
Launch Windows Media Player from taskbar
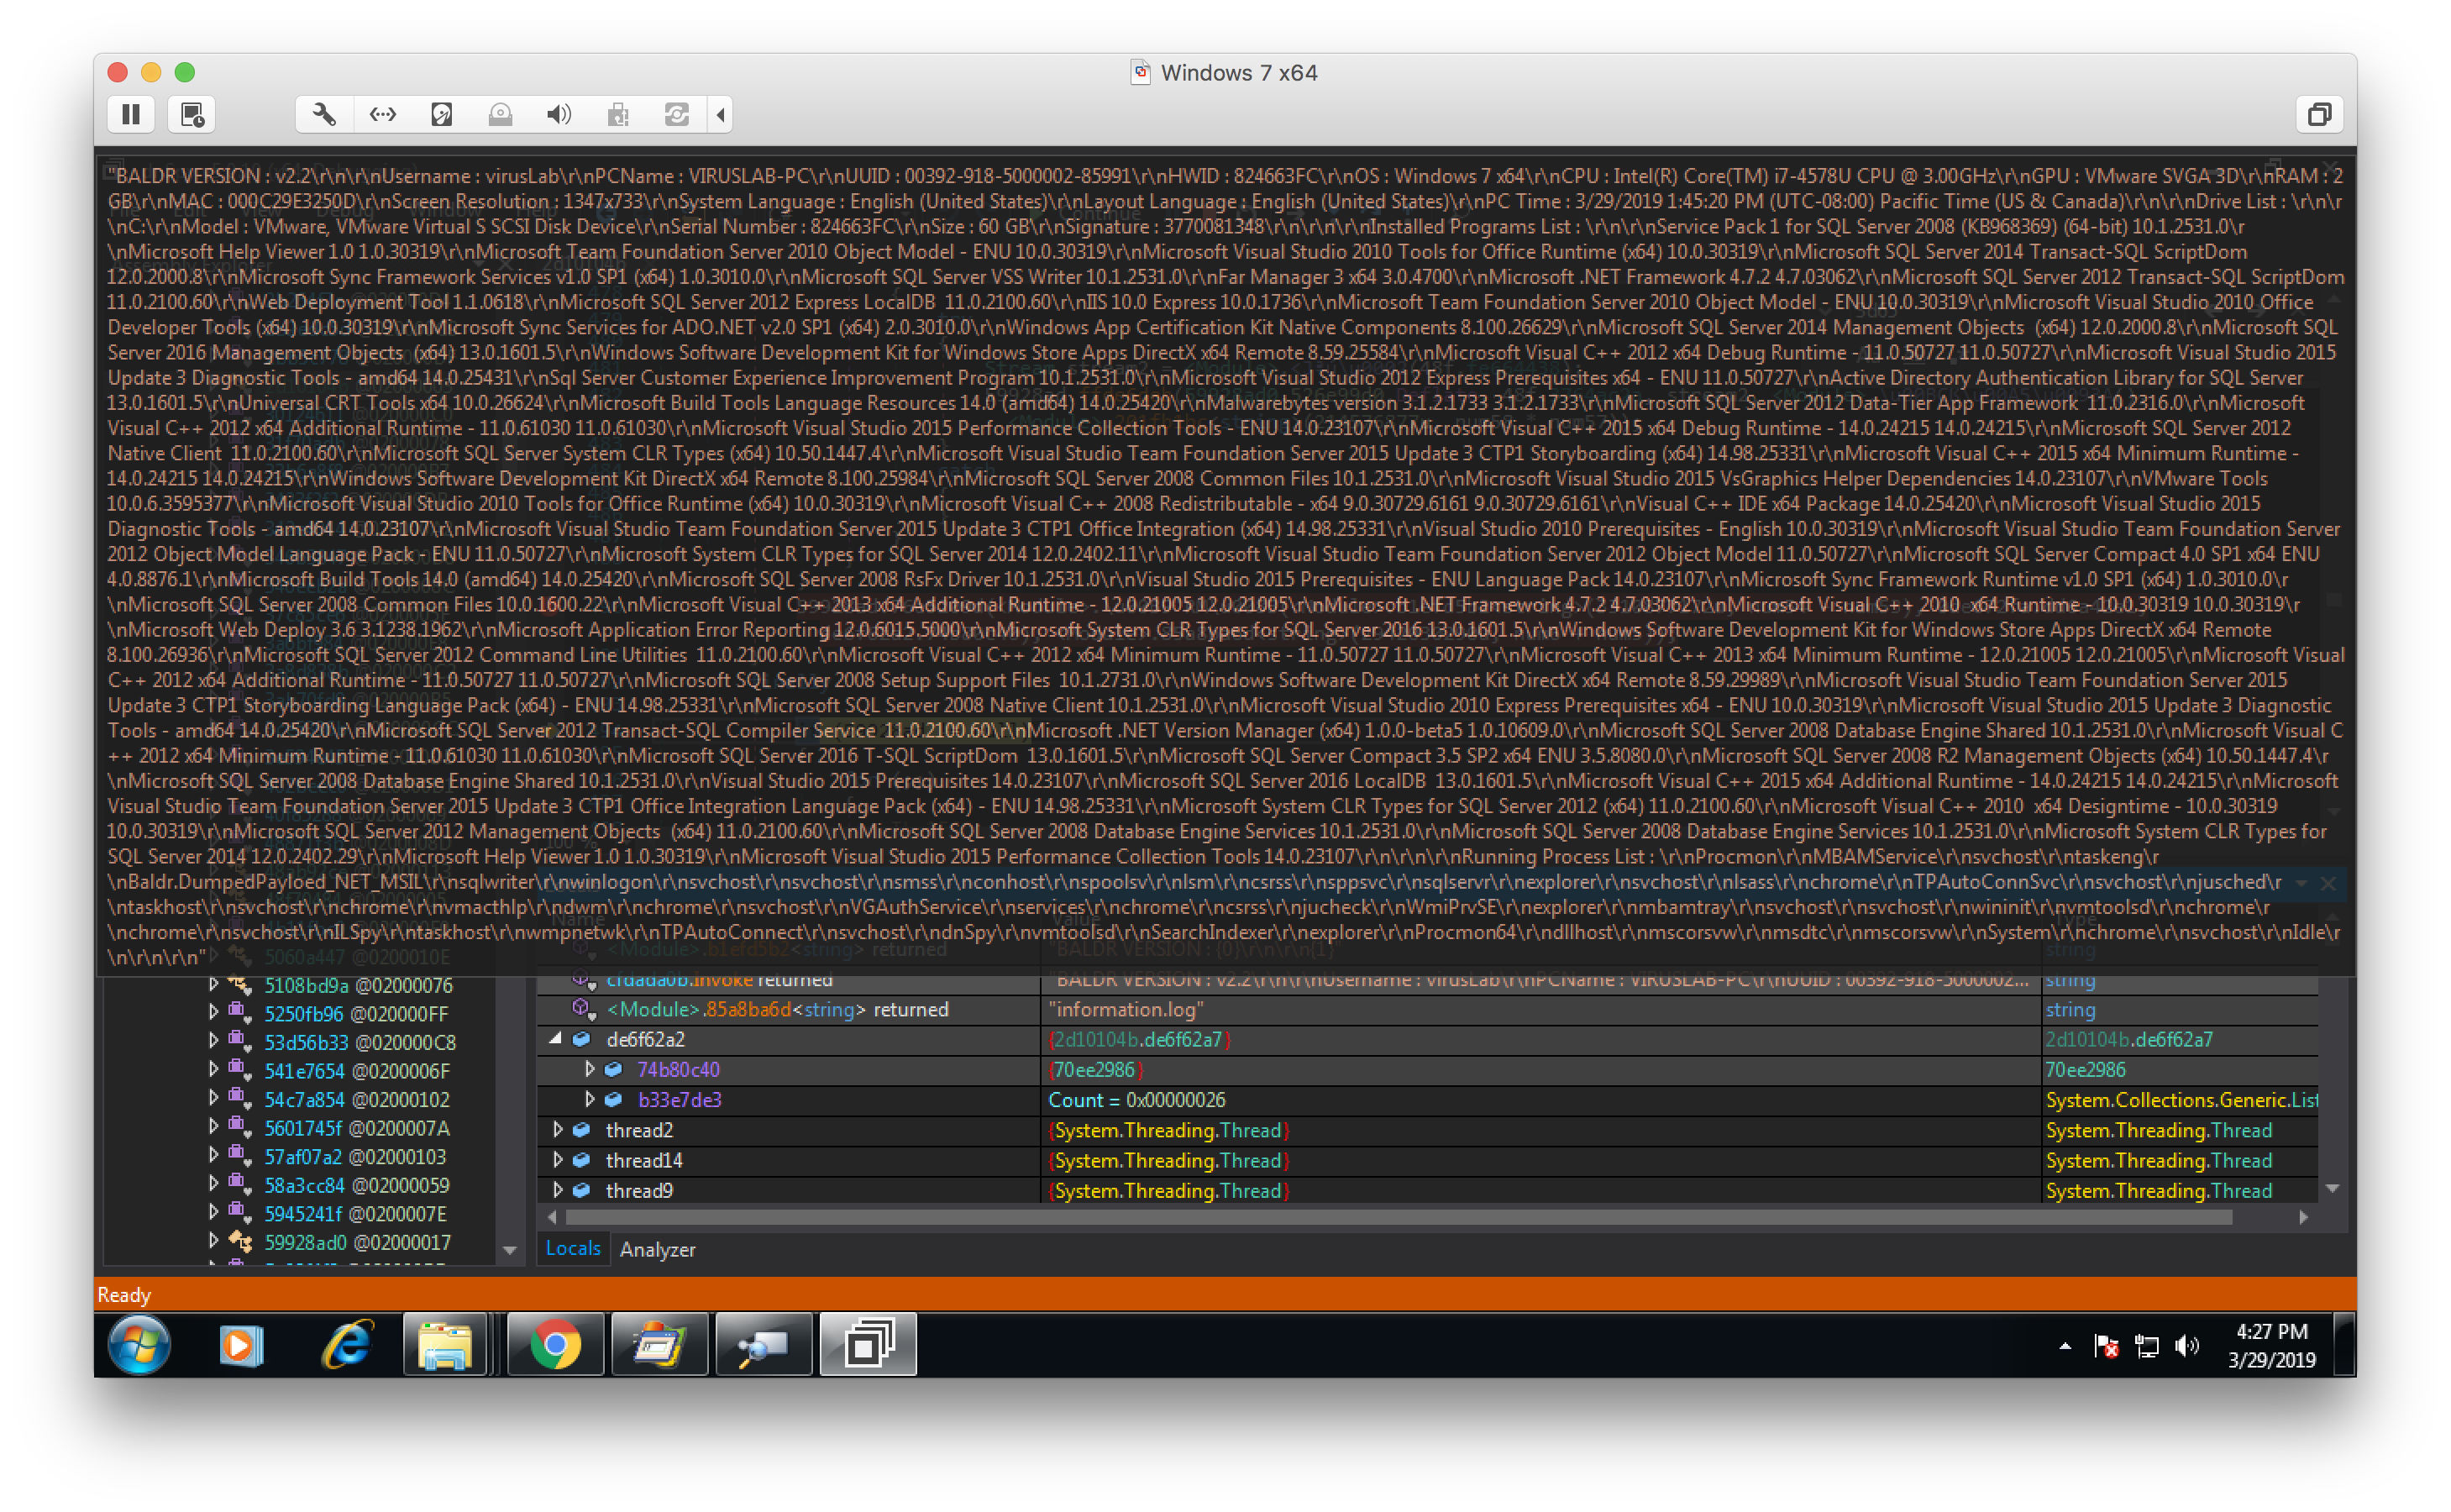click(241, 1344)
